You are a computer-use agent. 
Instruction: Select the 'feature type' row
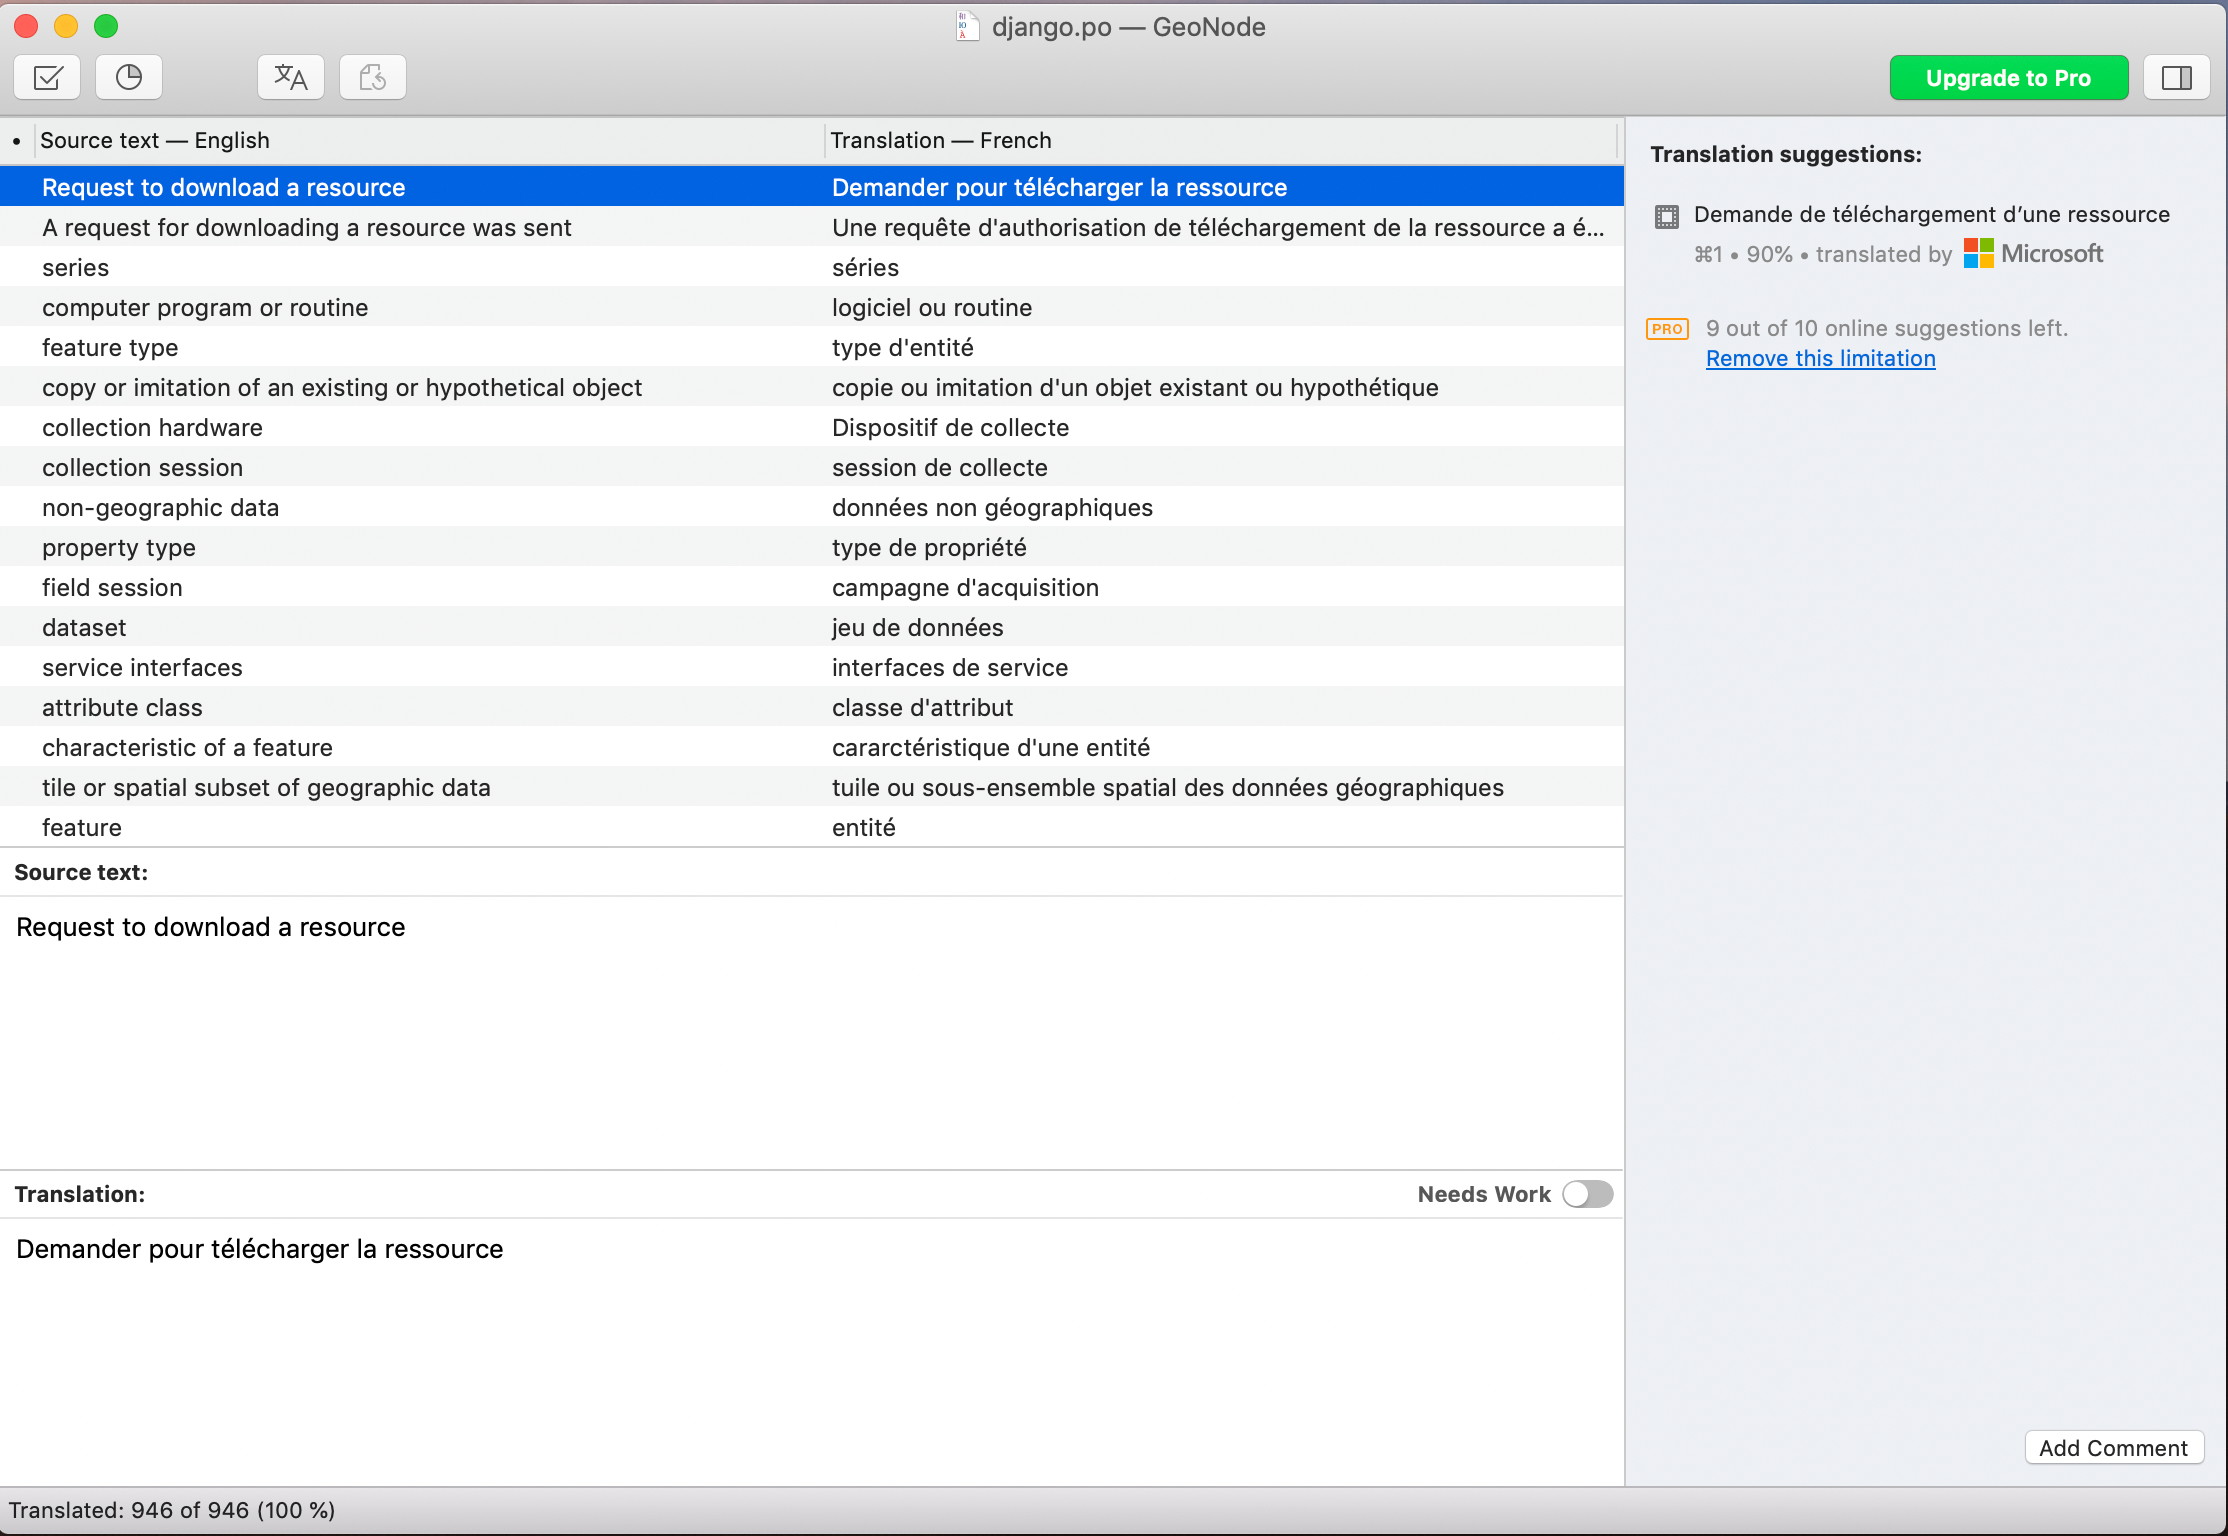click(x=811, y=347)
